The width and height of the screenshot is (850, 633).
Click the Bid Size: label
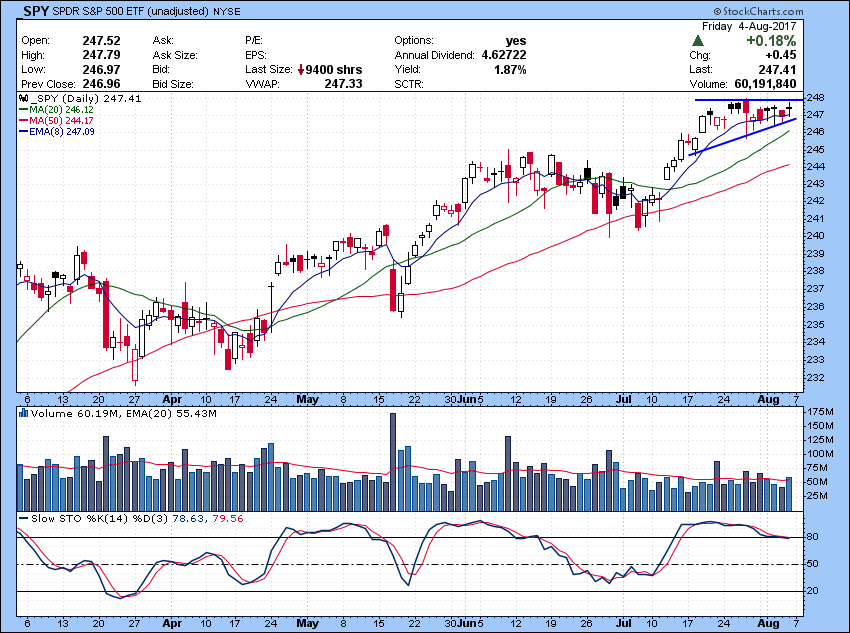(x=173, y=85)
